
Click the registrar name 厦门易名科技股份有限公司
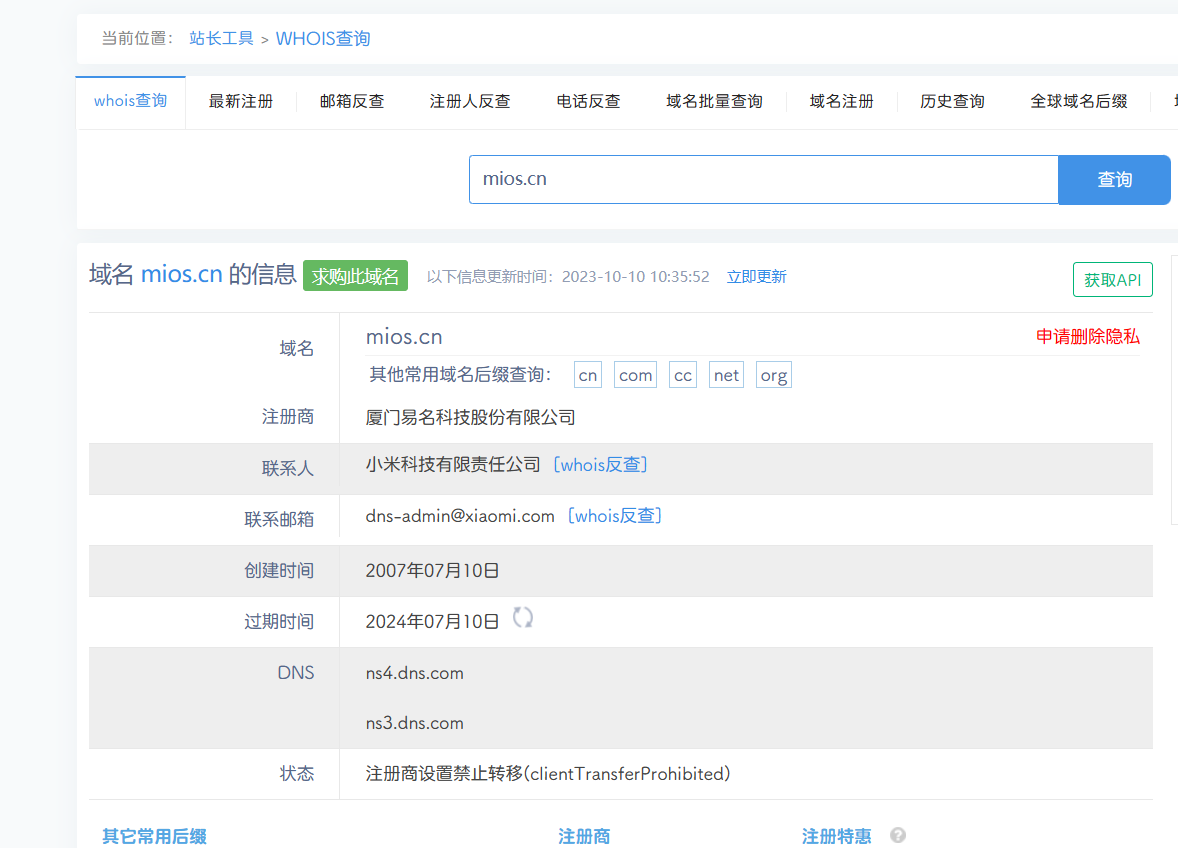pos(470,418)
